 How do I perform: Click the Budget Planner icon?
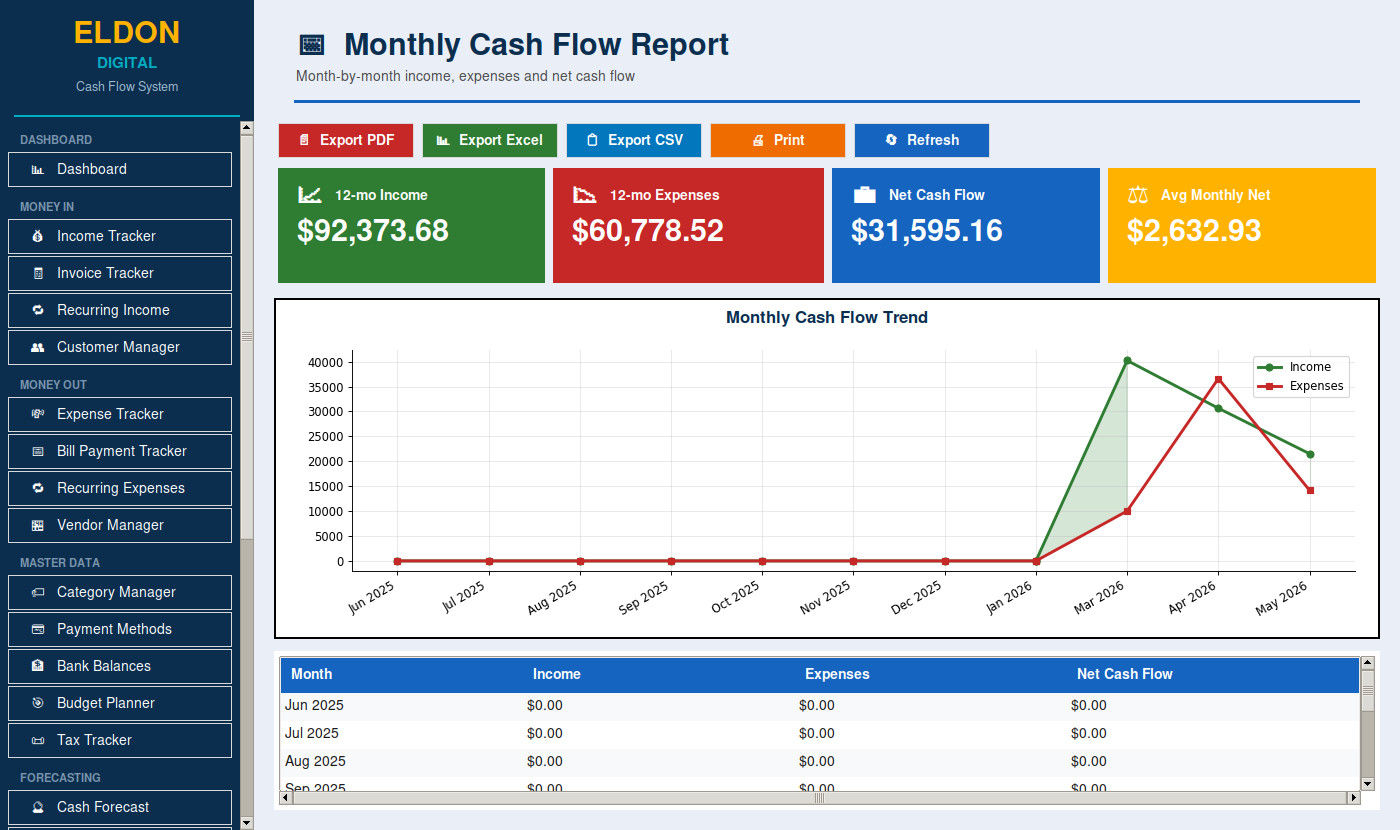tap(38, 704)
